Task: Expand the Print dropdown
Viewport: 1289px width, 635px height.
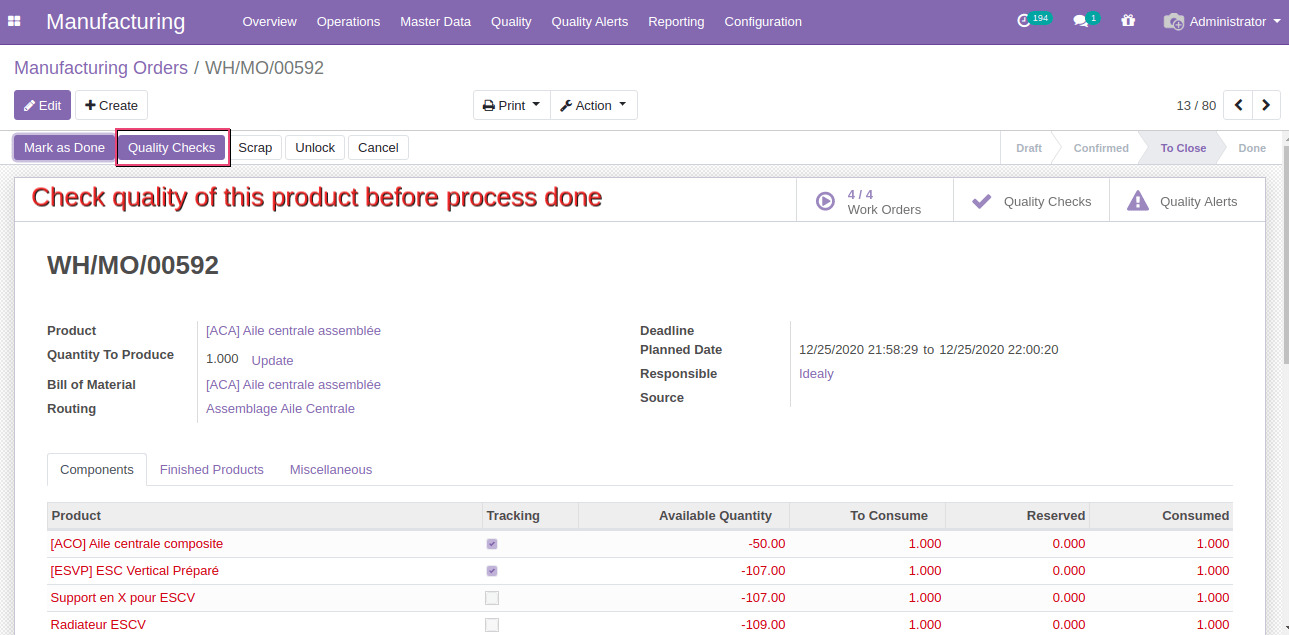Action: click(511, 105)
